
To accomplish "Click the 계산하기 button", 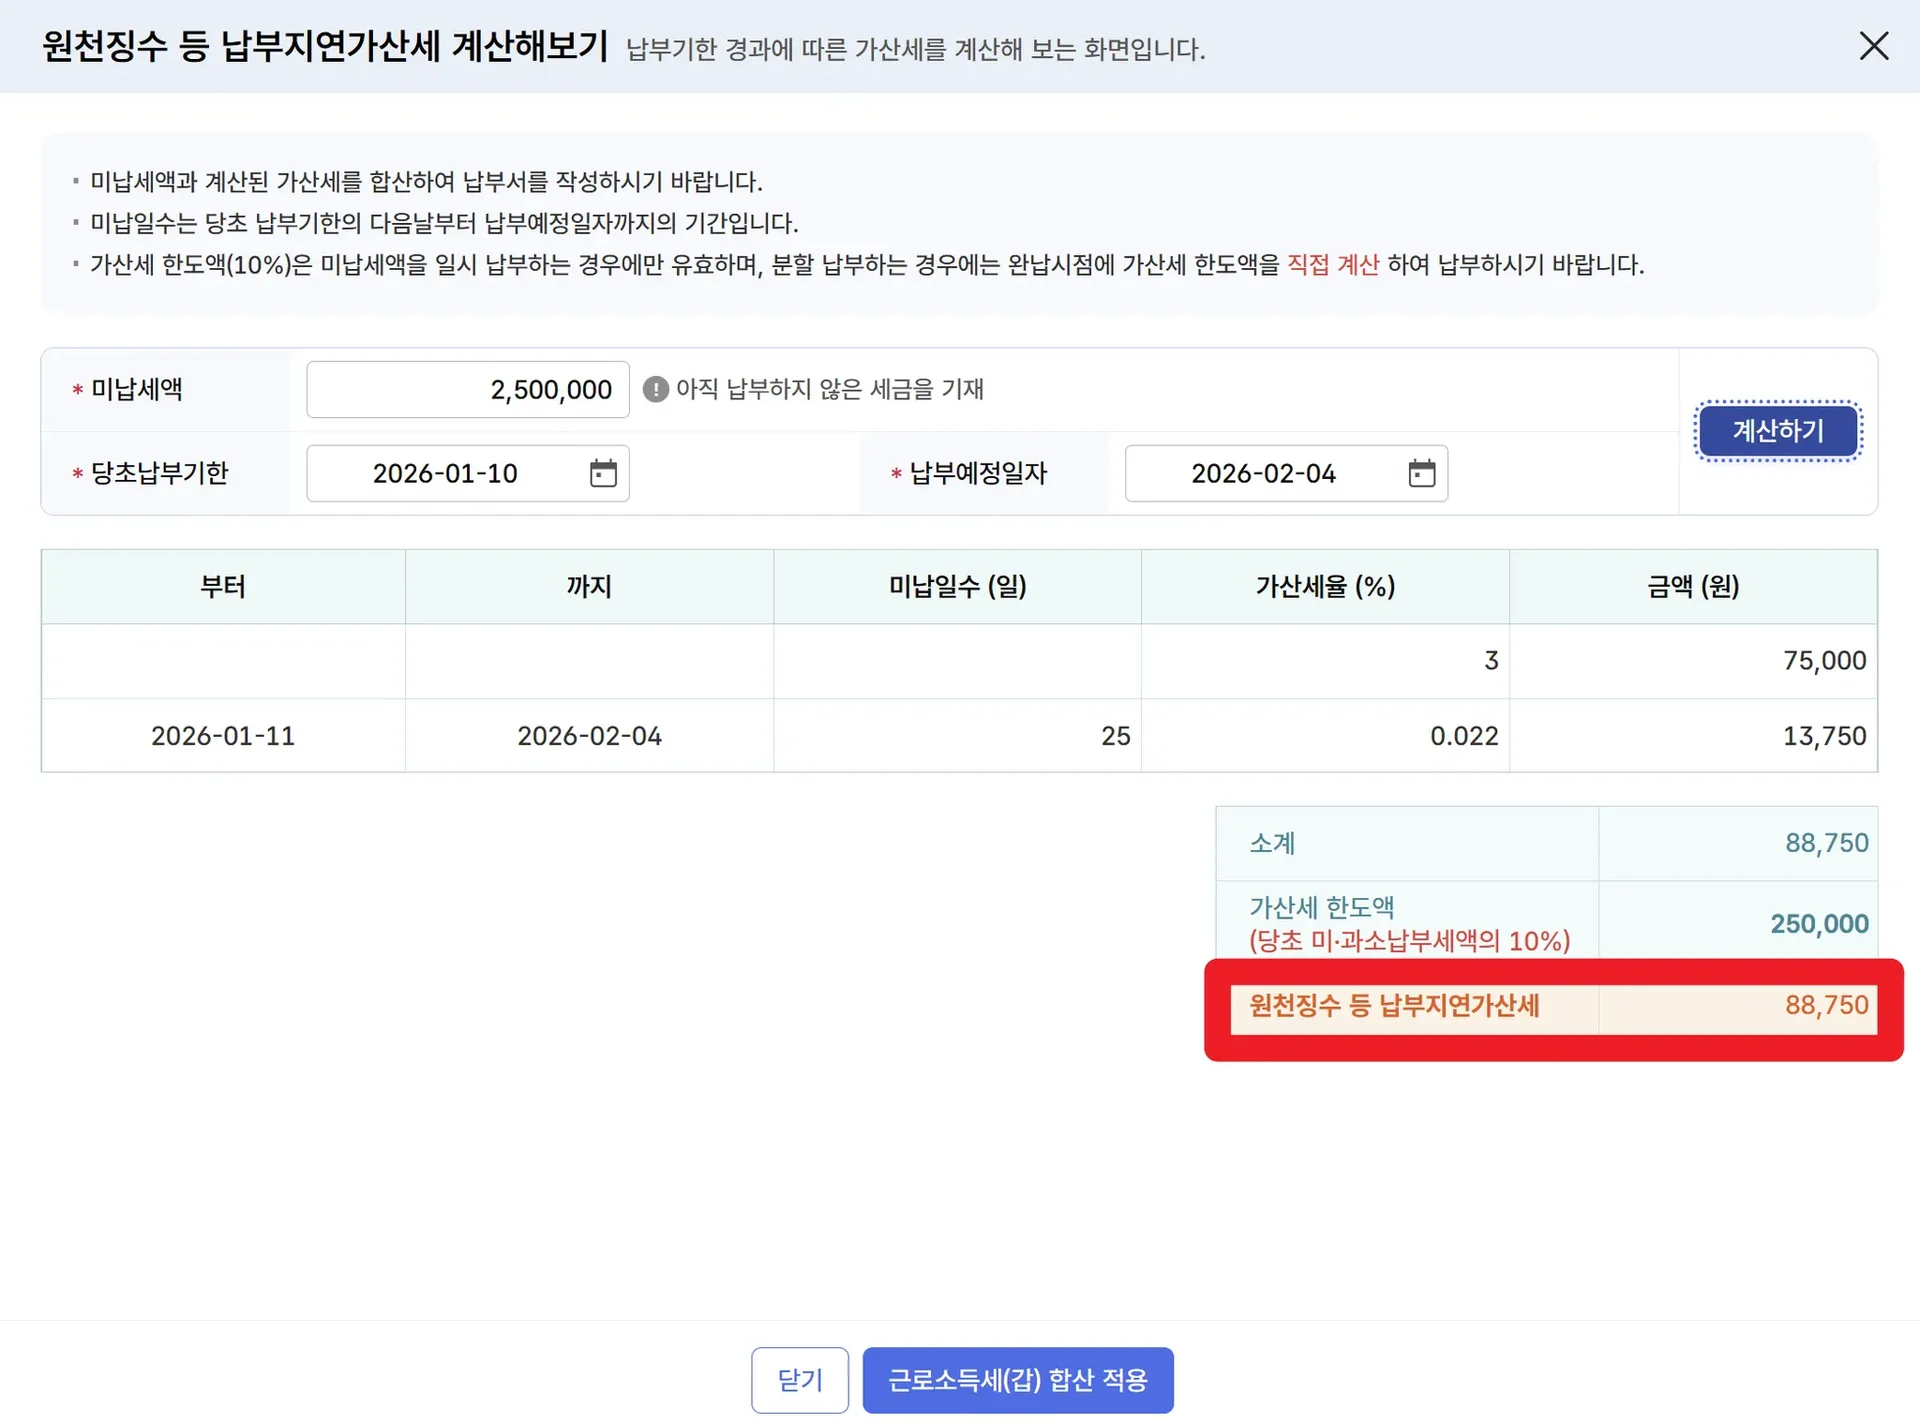I will (1777, 431).
